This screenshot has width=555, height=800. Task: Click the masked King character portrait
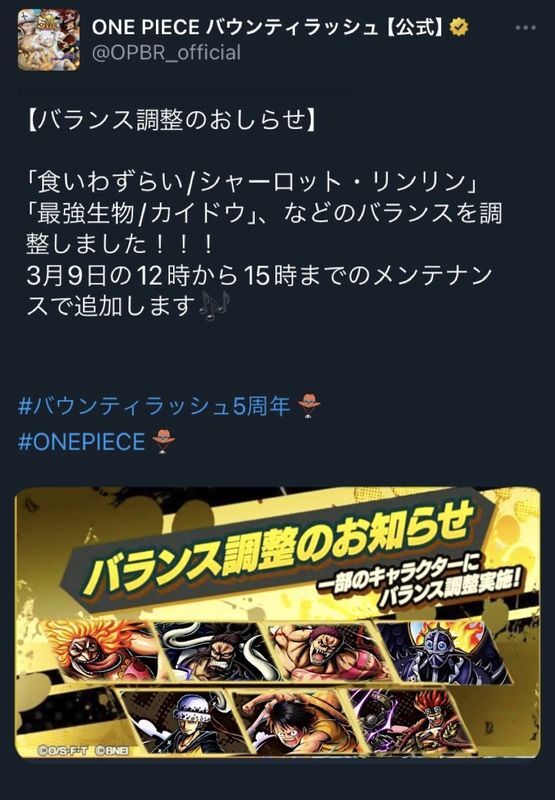click(441, 652)
